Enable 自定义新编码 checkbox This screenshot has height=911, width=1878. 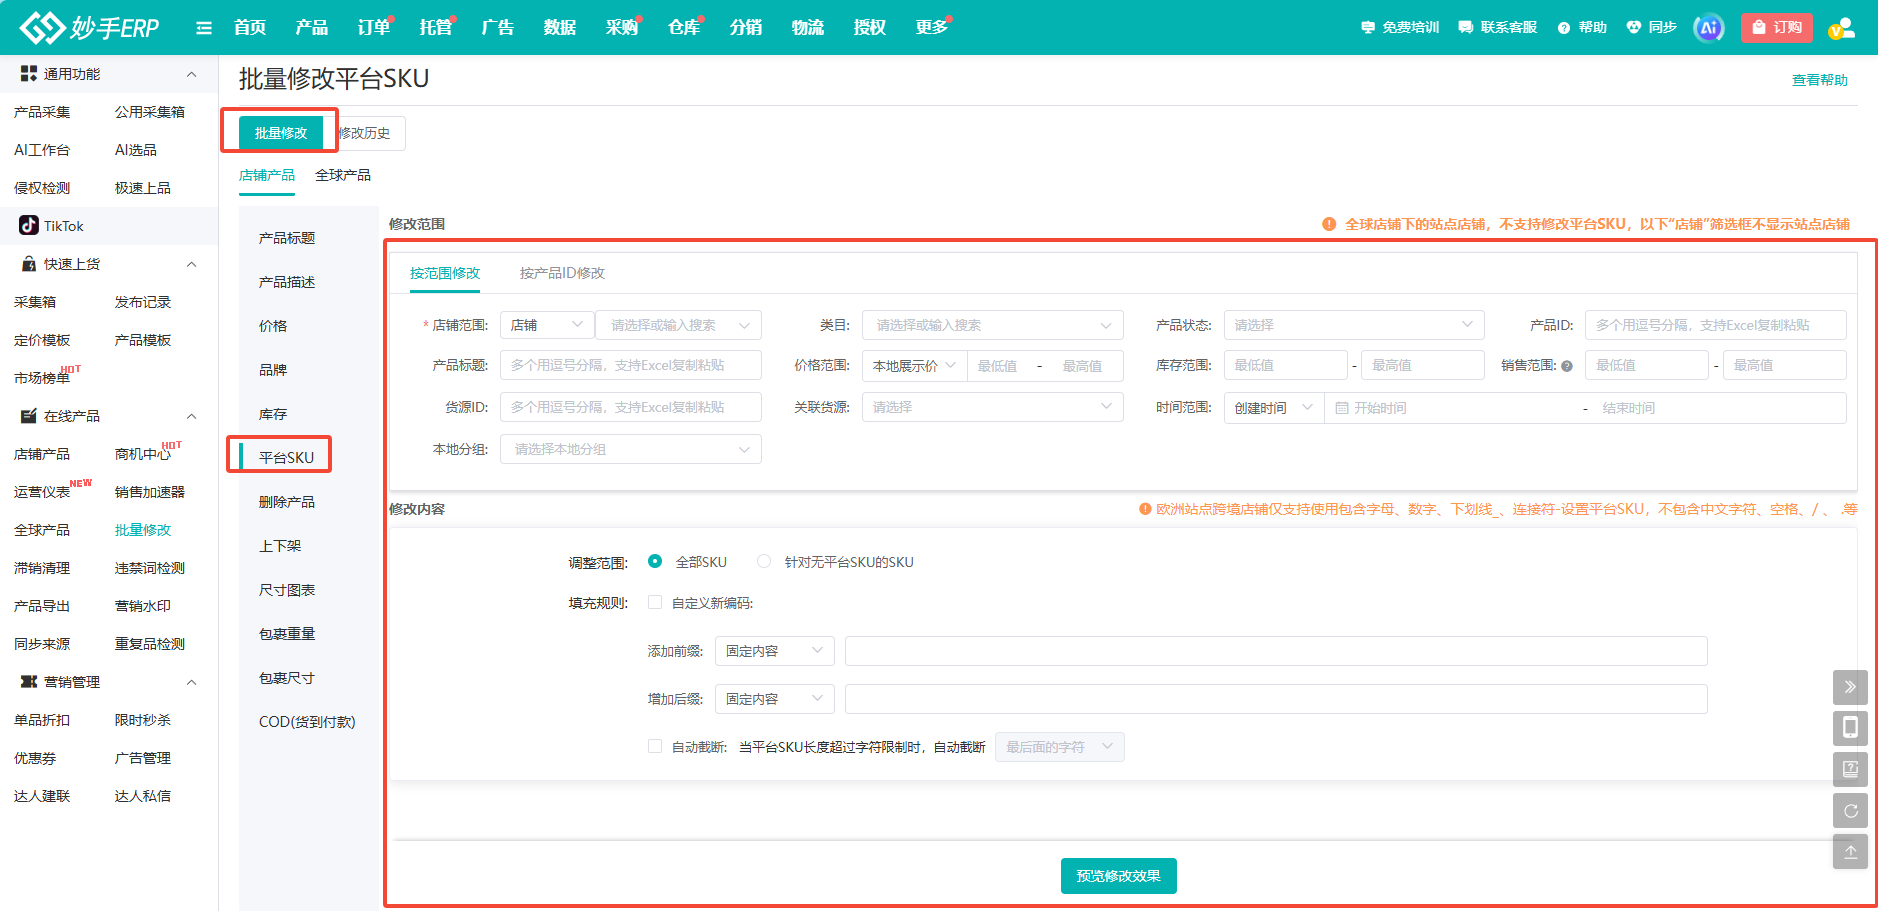click(655, 602)
